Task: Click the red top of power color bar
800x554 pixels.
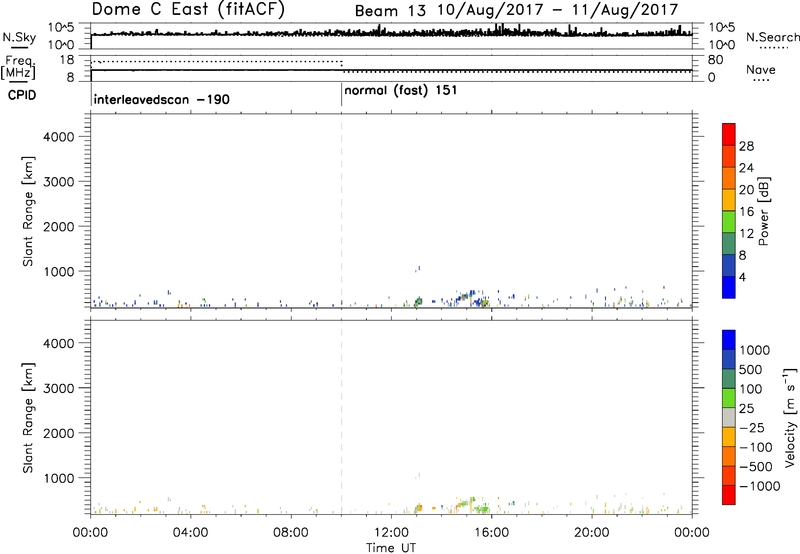Action: click(729, 134)
